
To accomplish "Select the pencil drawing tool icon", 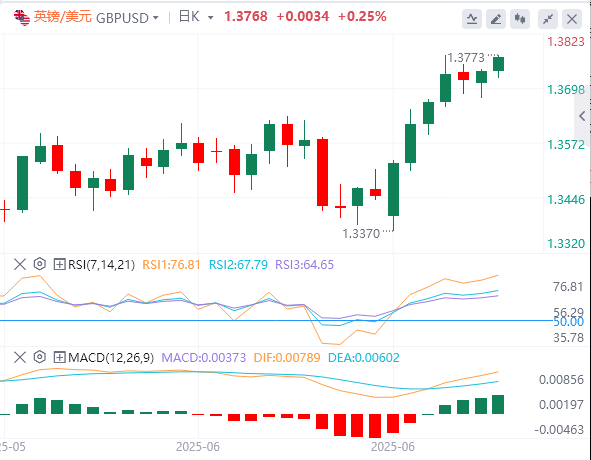I will click(x=496, y=18).
